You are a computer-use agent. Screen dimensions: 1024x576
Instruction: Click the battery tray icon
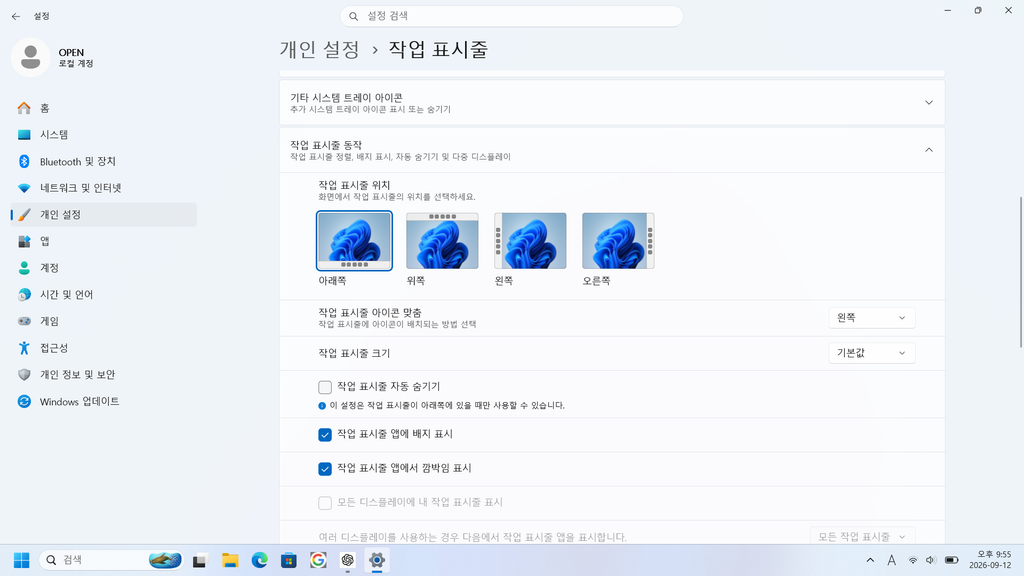[x=952, y=560]
